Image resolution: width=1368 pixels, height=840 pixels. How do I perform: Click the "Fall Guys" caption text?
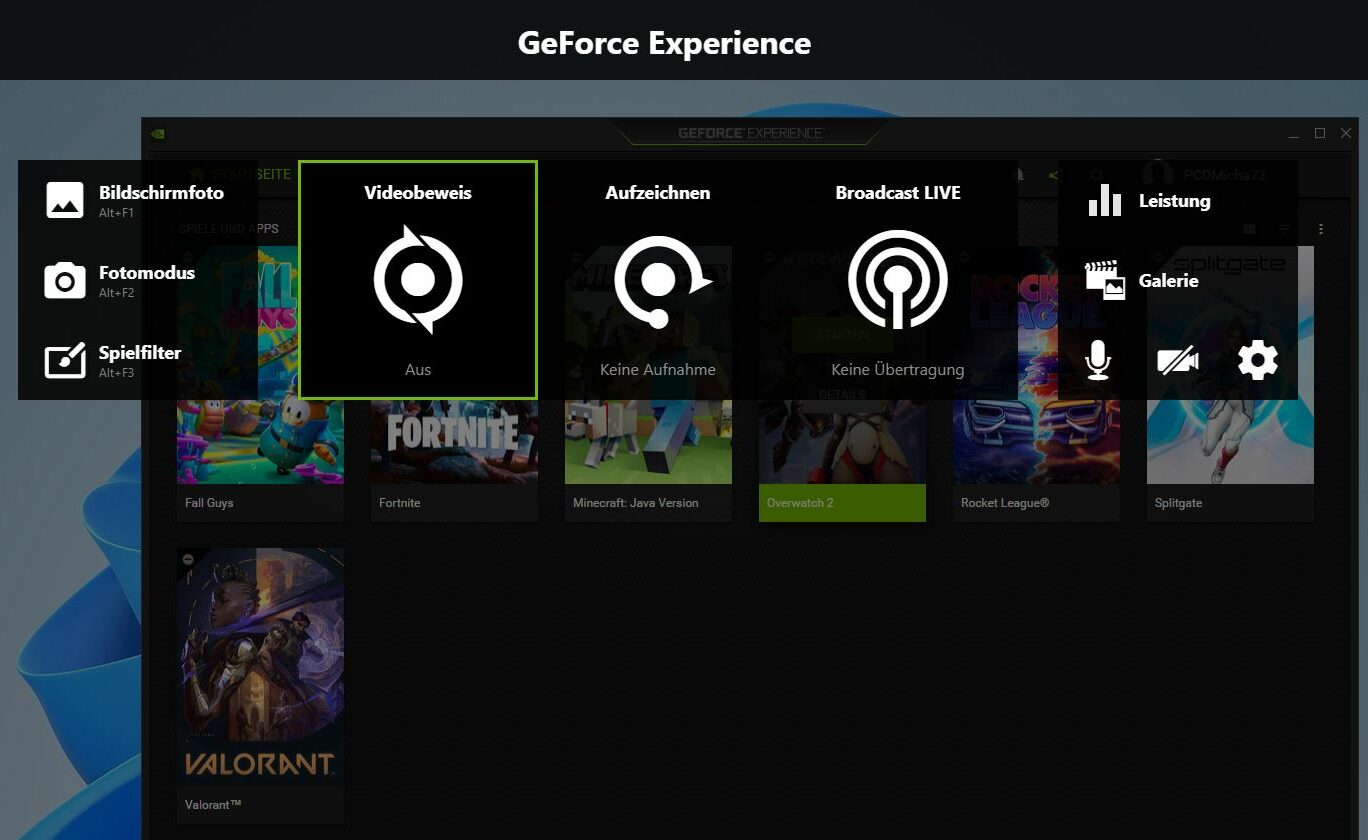pyautogui.click(x=209, y=503)
